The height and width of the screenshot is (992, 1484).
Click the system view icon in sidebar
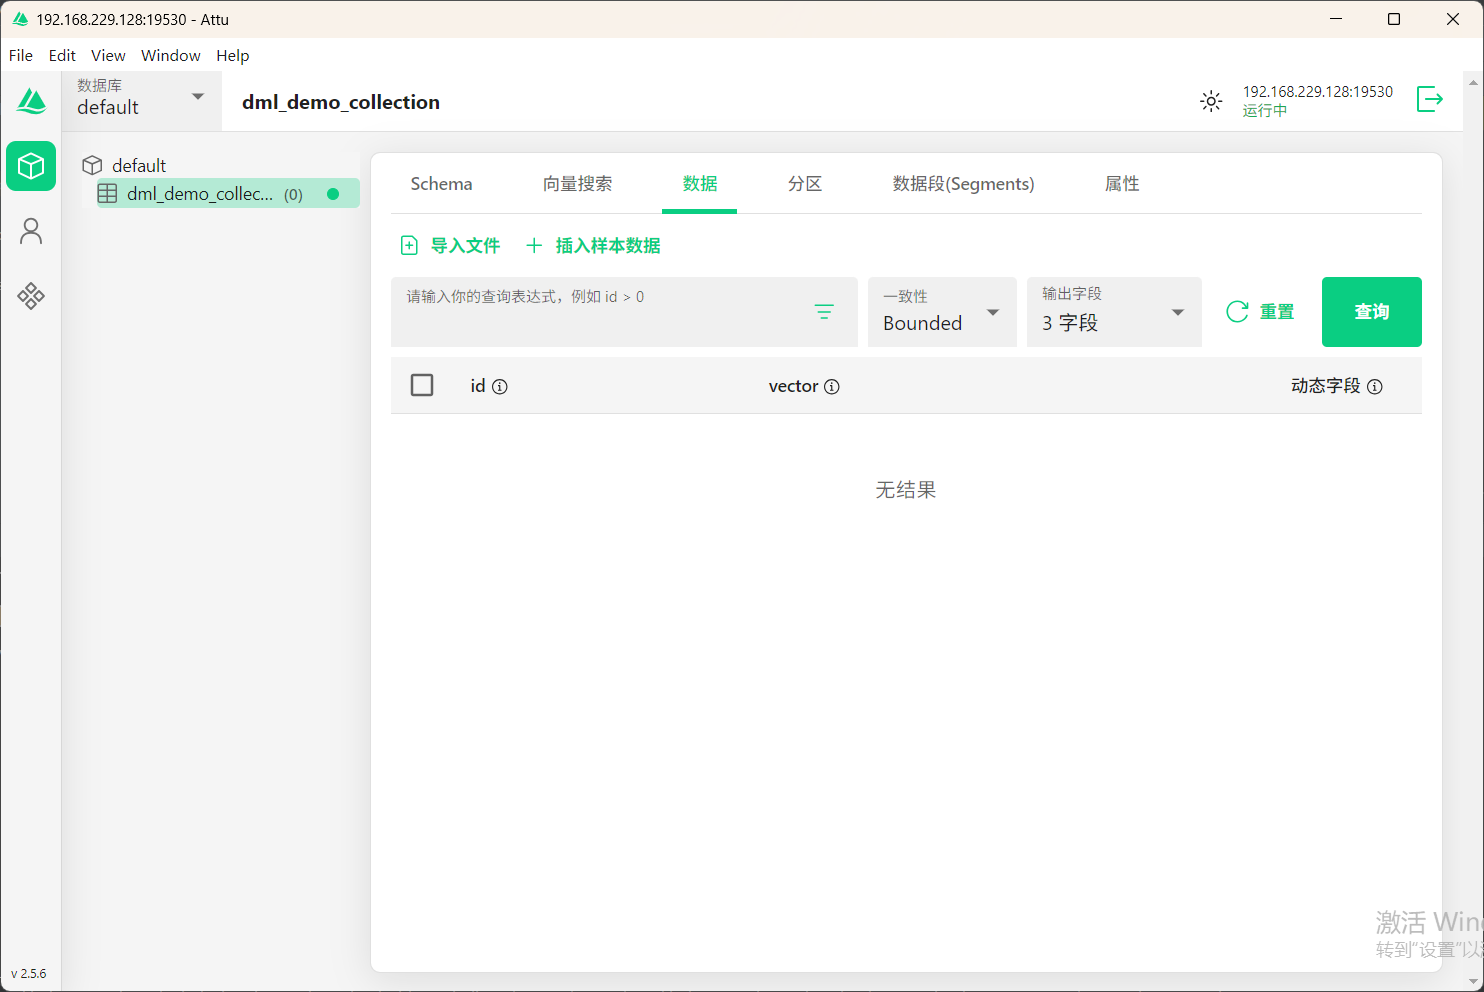31,296
